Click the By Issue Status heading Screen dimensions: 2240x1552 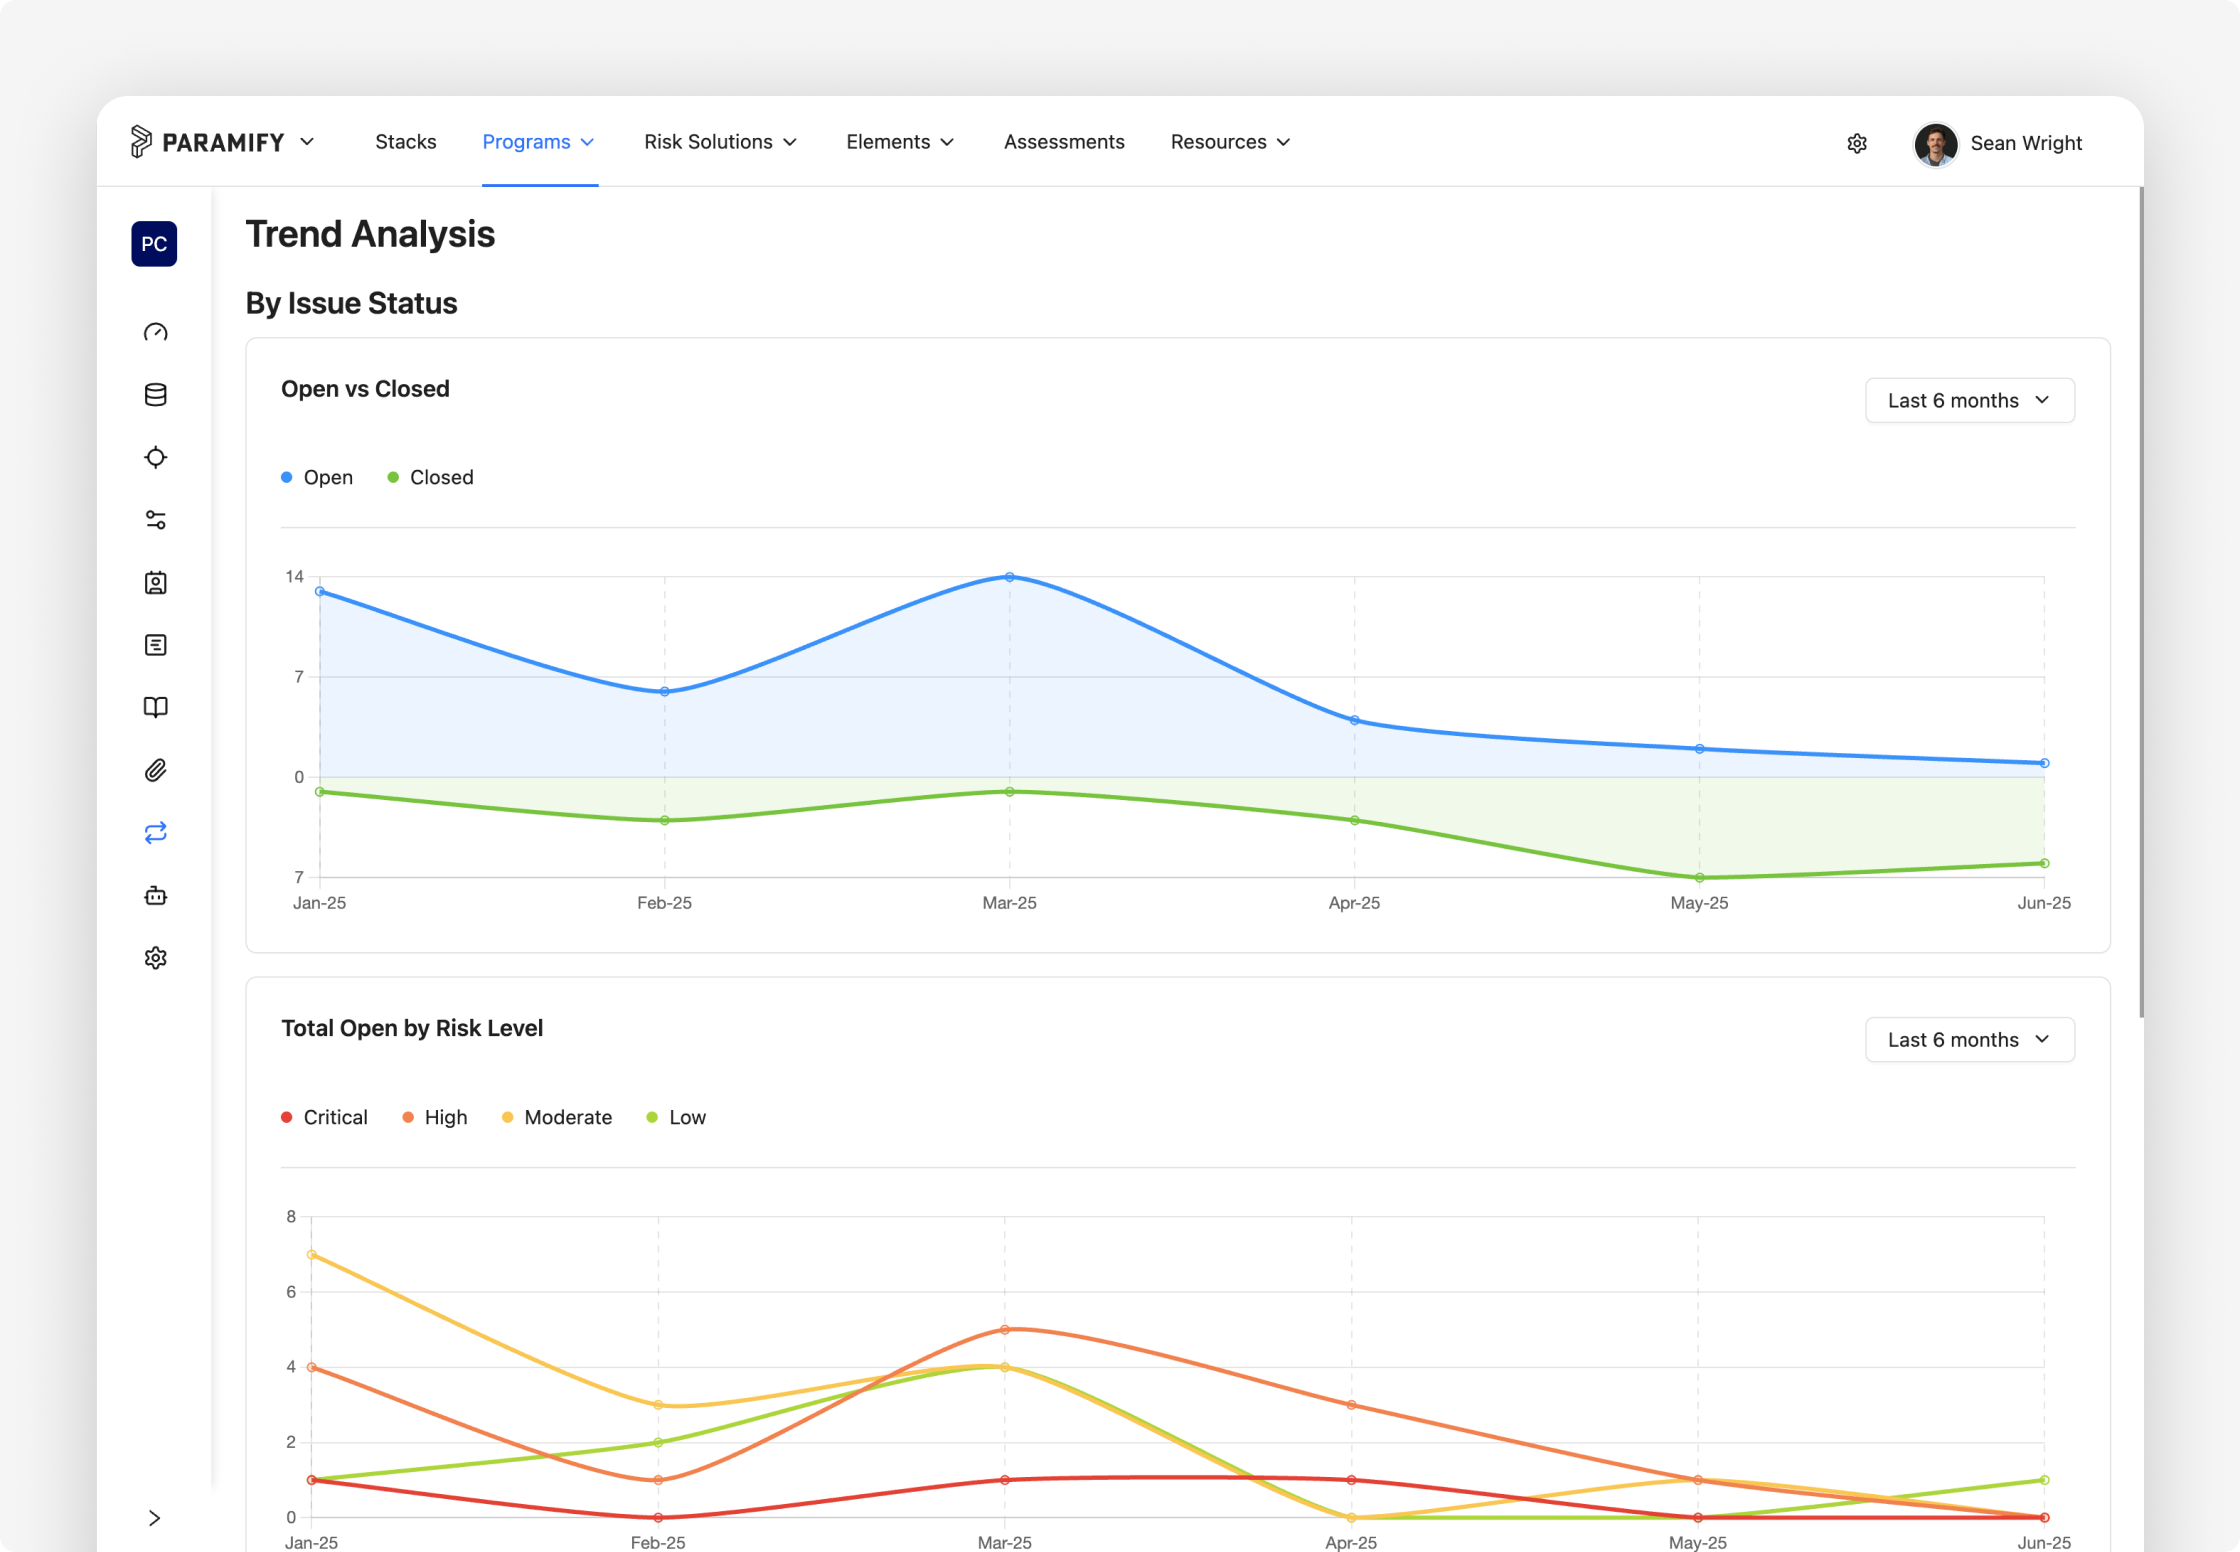[351, 303]
